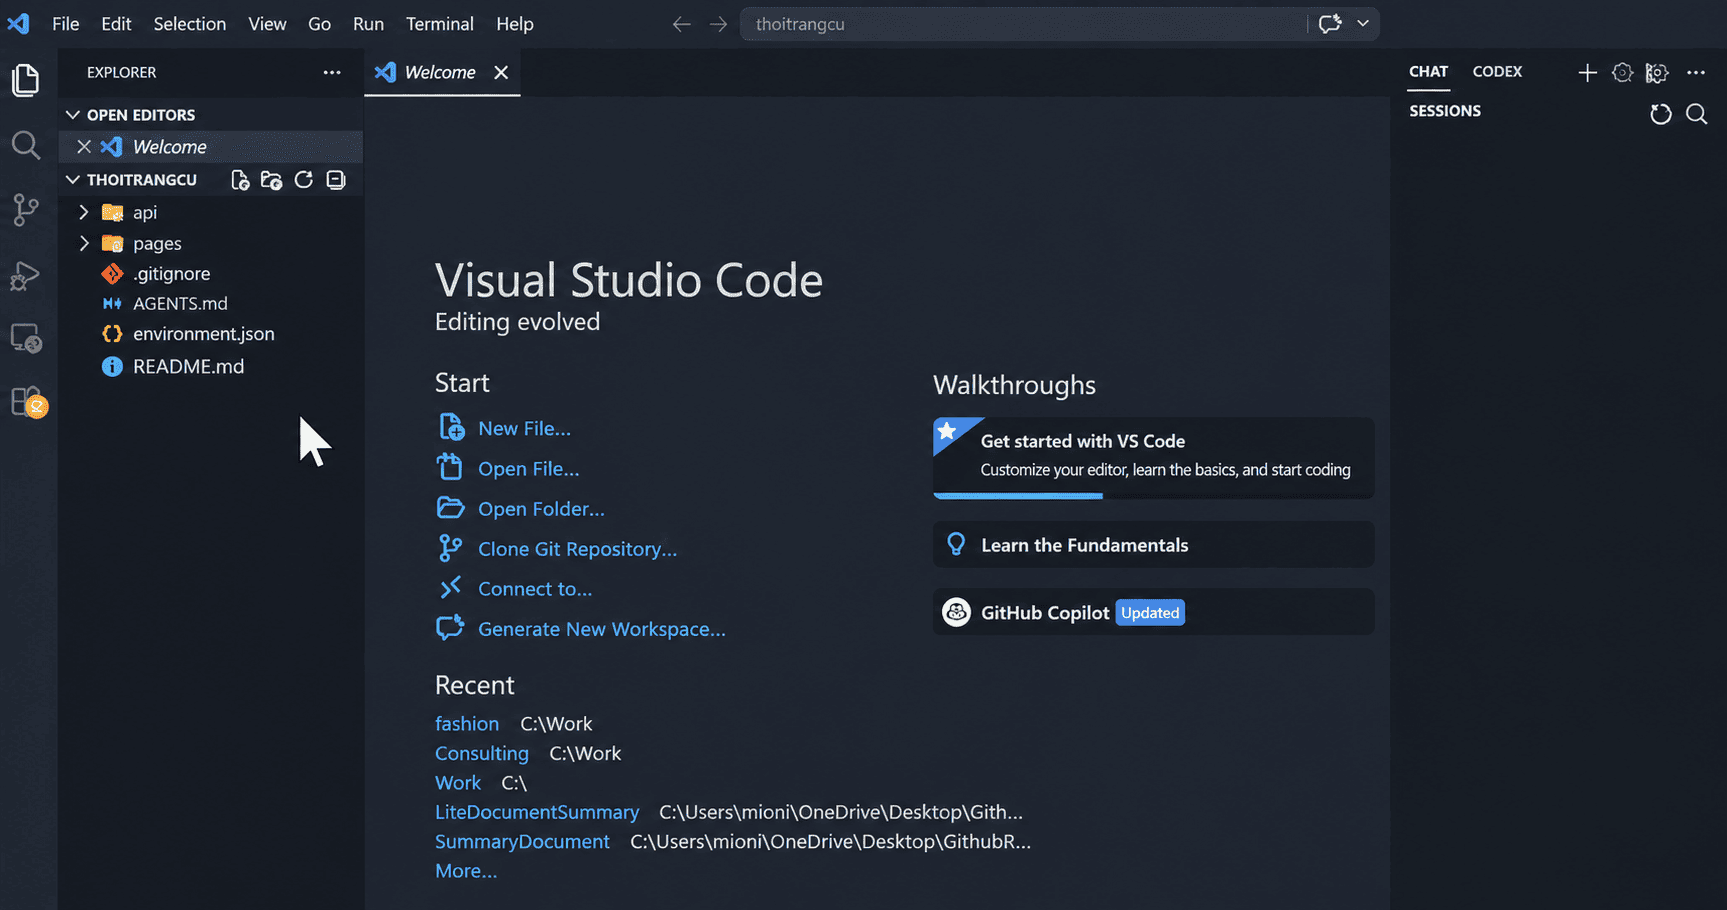Open the Extensions view

[x=28, y=402]
